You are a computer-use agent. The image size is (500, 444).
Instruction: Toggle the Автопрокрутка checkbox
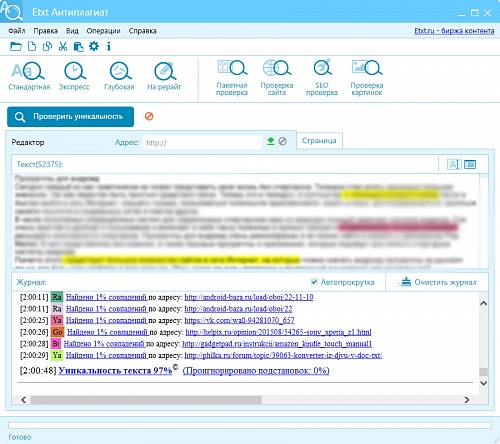[314, 282]
